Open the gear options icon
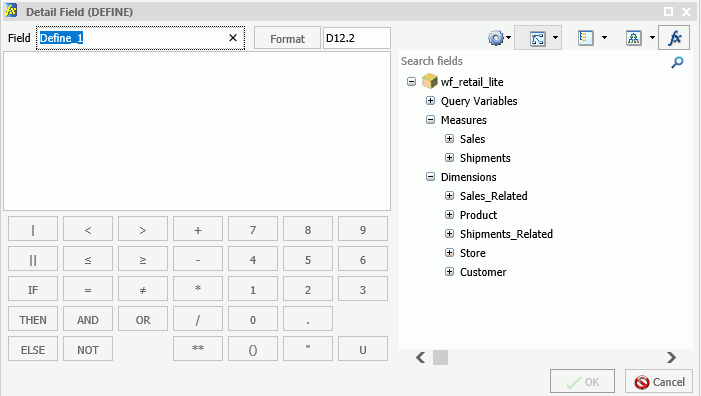 (x=495, y=38)
